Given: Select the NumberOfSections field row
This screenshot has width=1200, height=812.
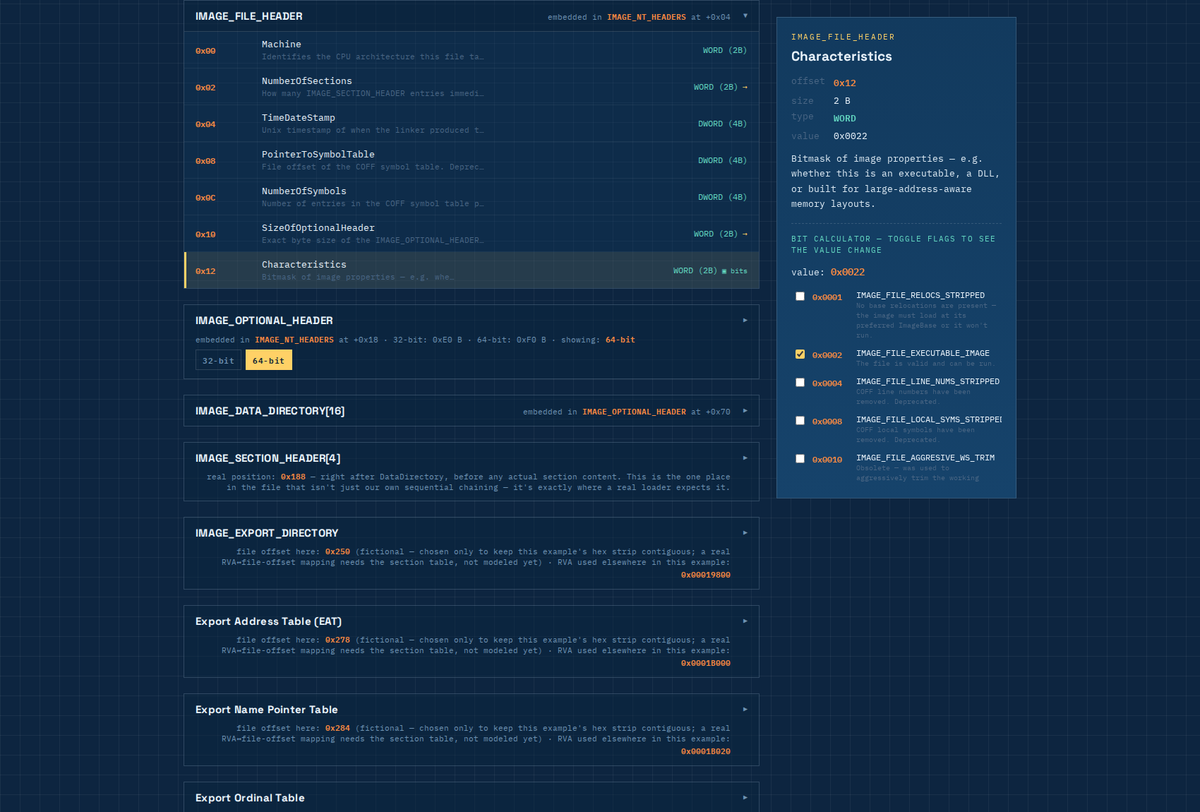Looking at the screenshot, I should pos(472,87).
